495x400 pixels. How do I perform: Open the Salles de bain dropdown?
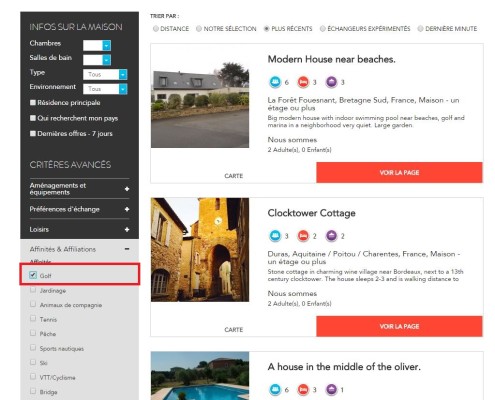pyautogui.click(x=97, y=60)
